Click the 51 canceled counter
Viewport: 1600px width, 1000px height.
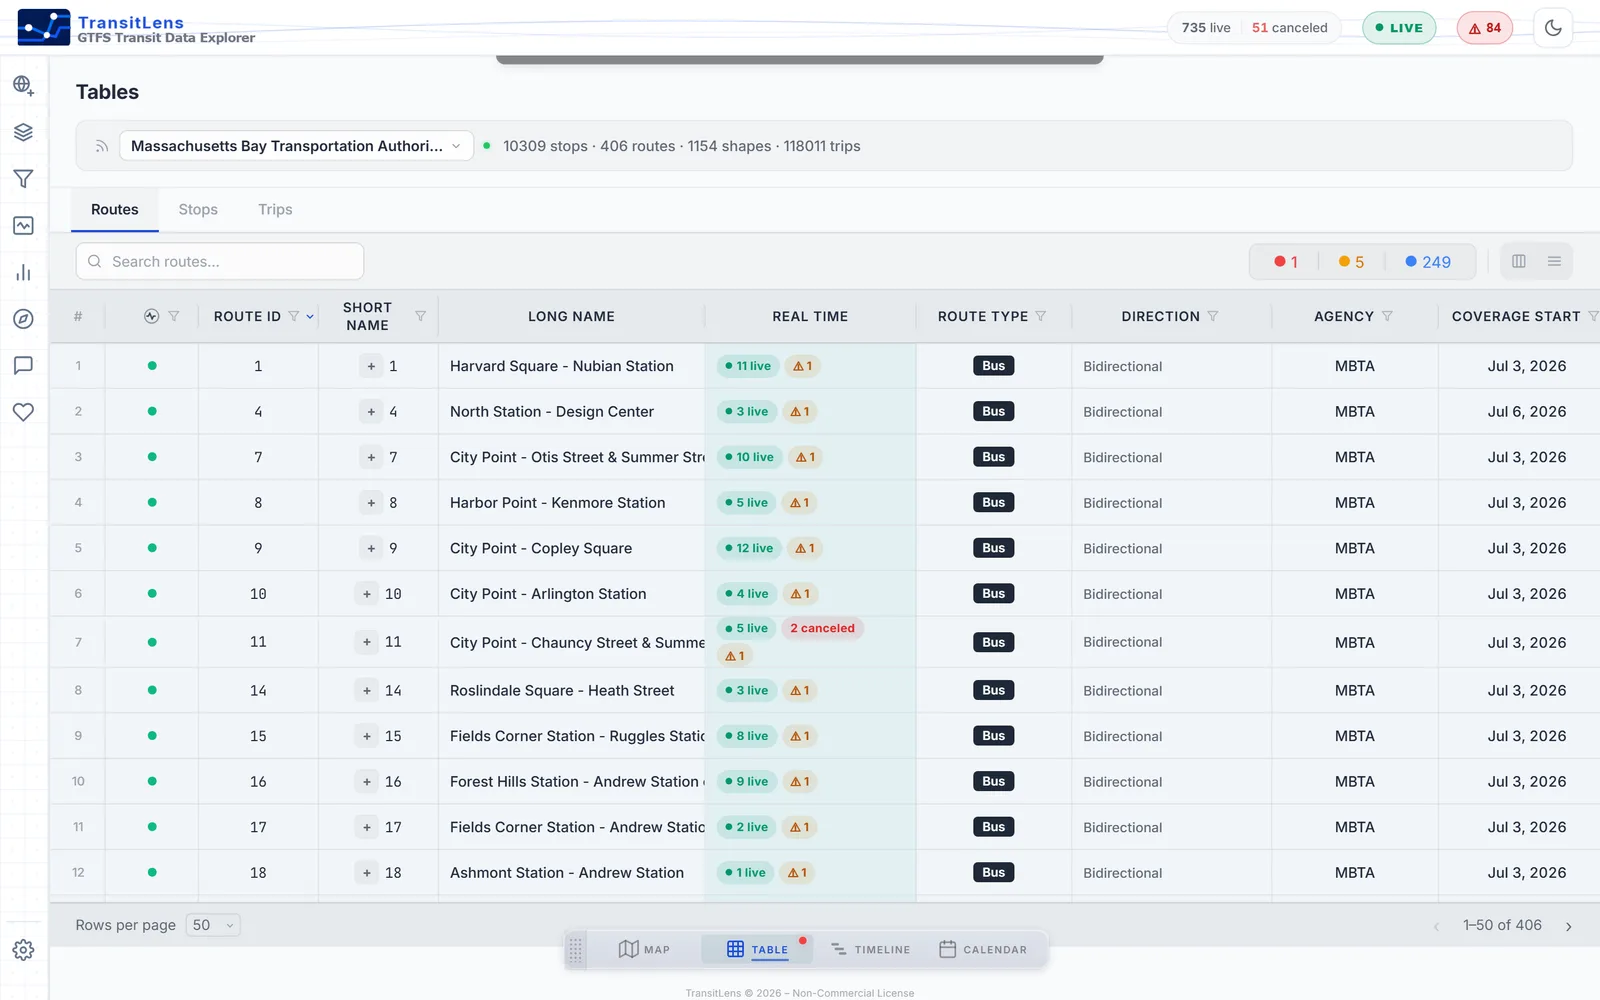pyautogui.click(x=1290, y=28)
